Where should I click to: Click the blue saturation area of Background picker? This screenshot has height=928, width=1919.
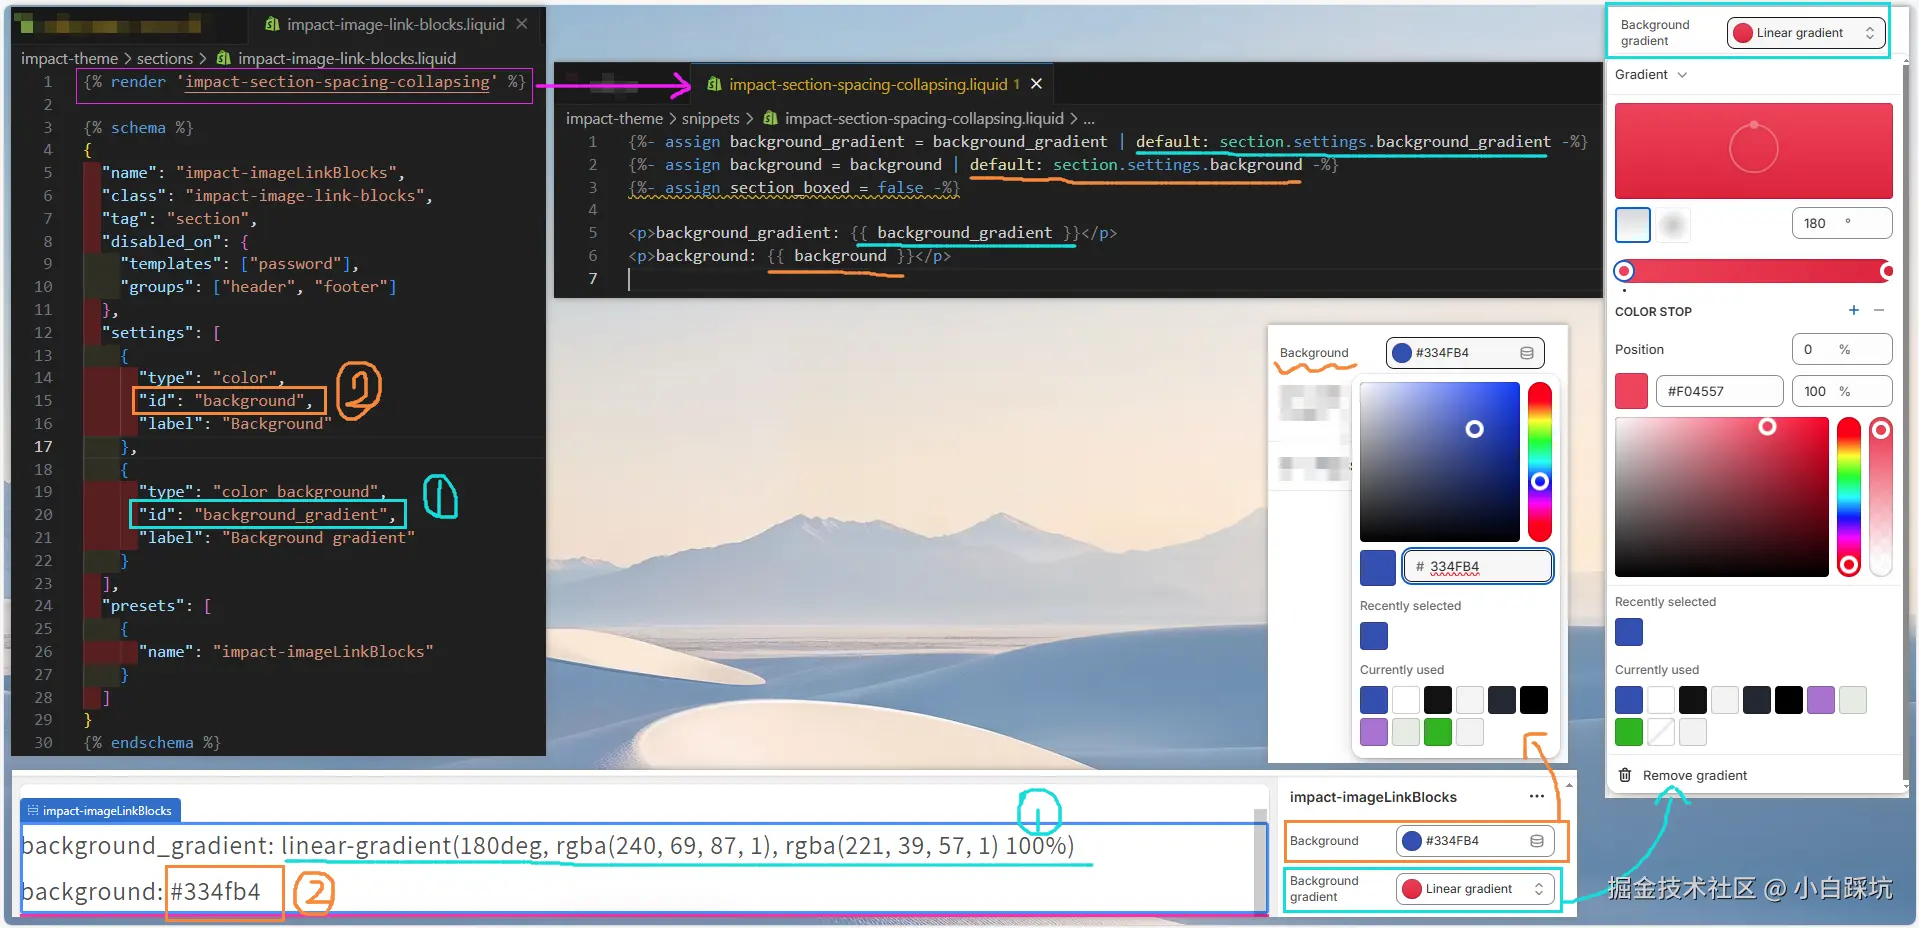pyautogui.click(x=1440, y=462)
